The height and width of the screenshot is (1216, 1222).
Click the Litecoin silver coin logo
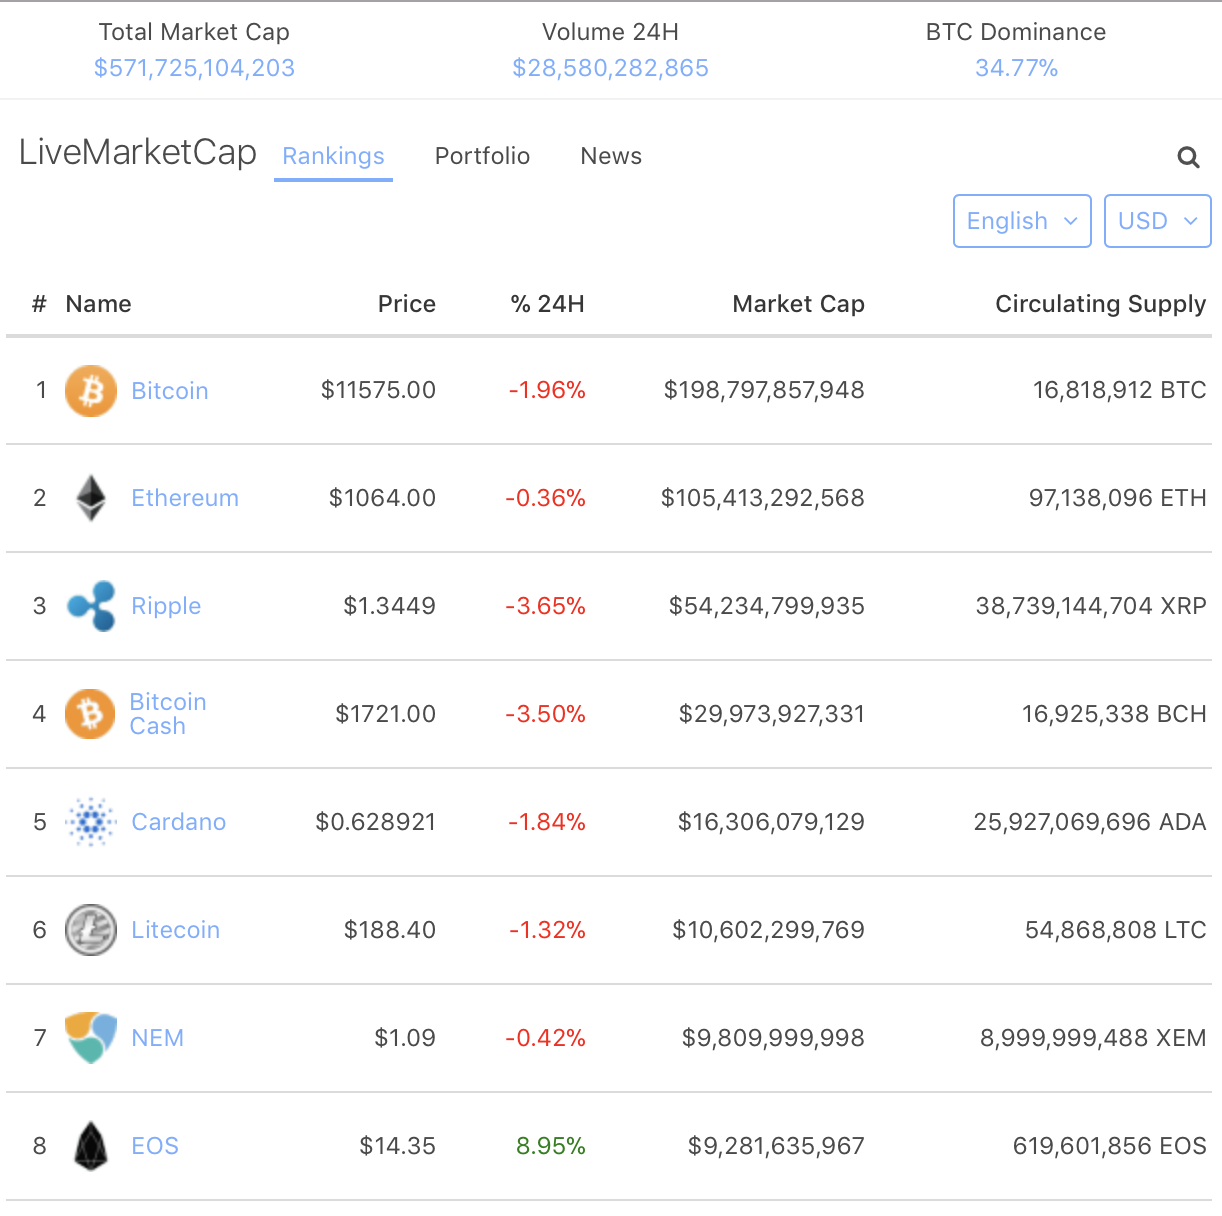(x=91, y=930)
